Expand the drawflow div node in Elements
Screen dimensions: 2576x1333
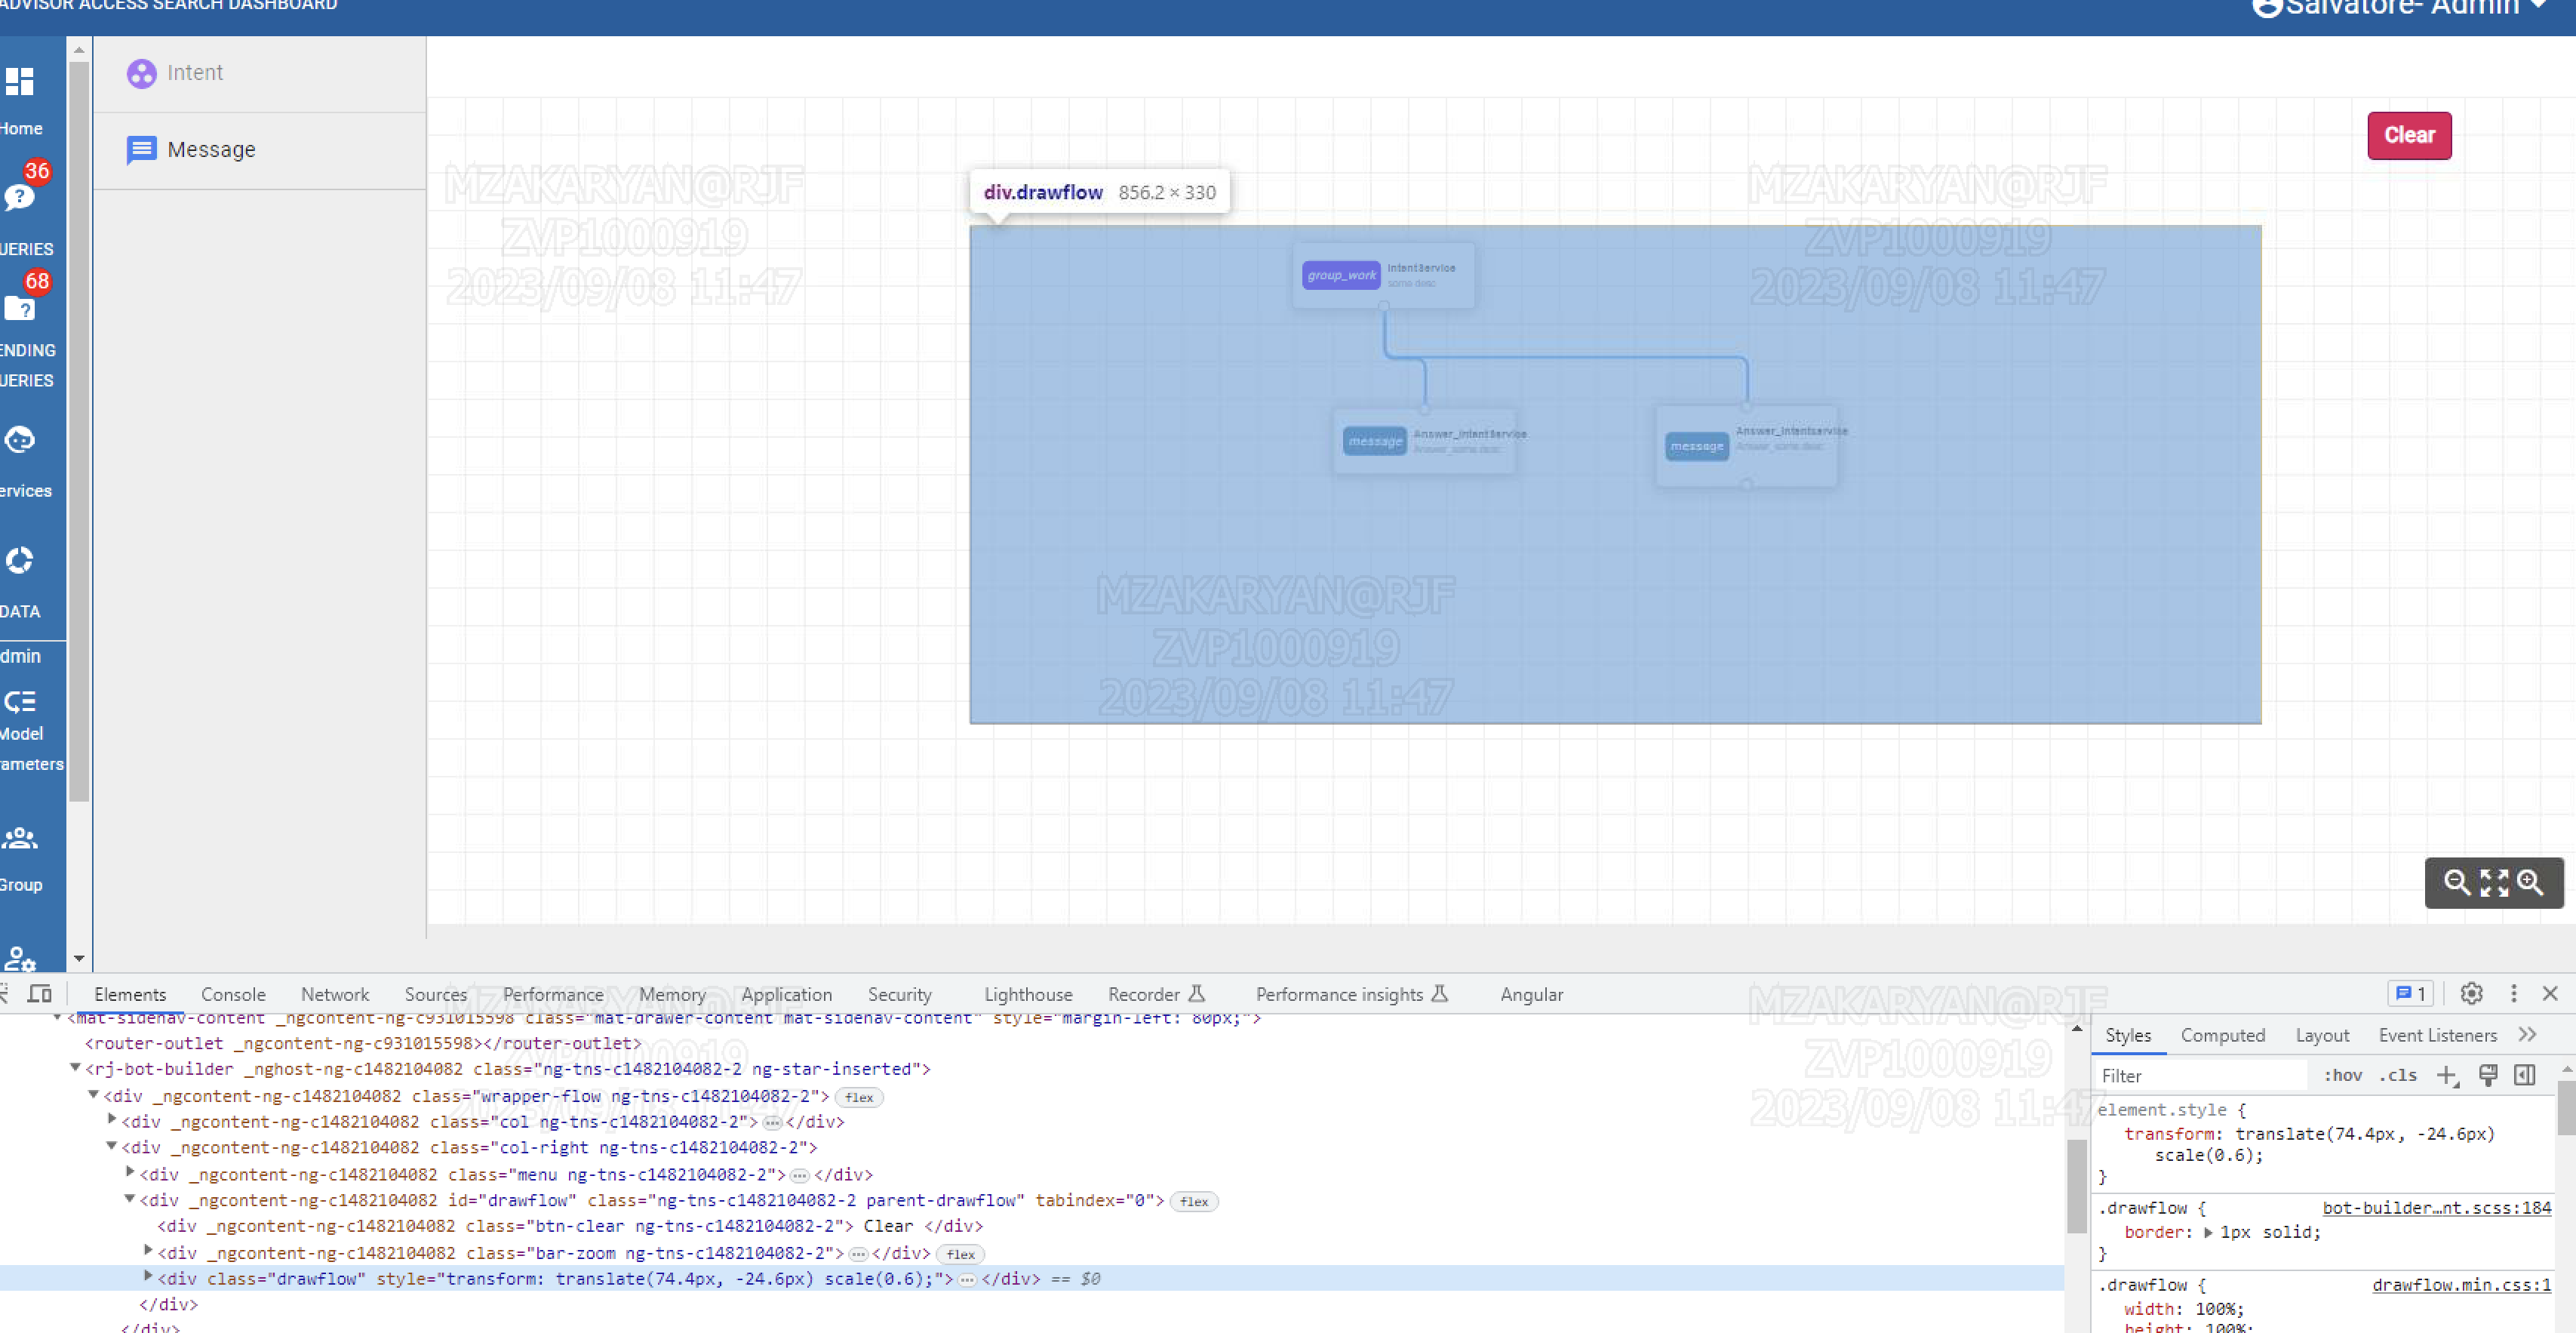point(147,1277)
